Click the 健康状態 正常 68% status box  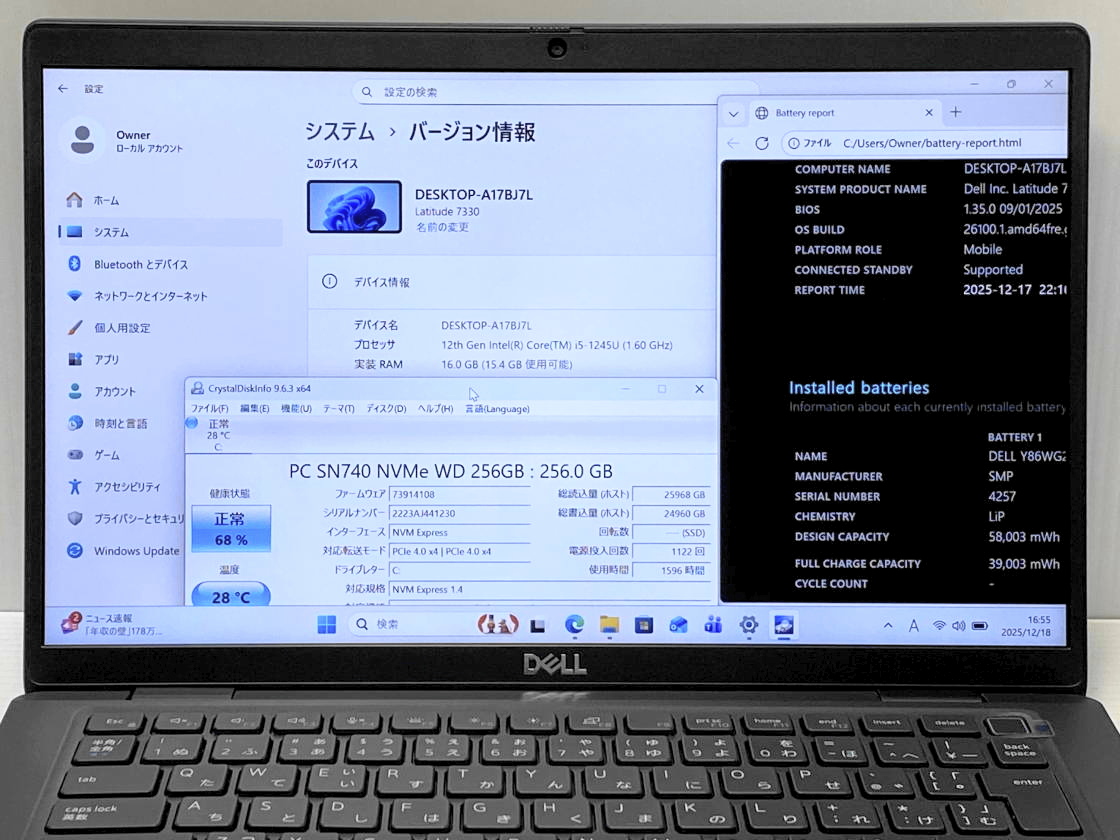pos(230,529)
